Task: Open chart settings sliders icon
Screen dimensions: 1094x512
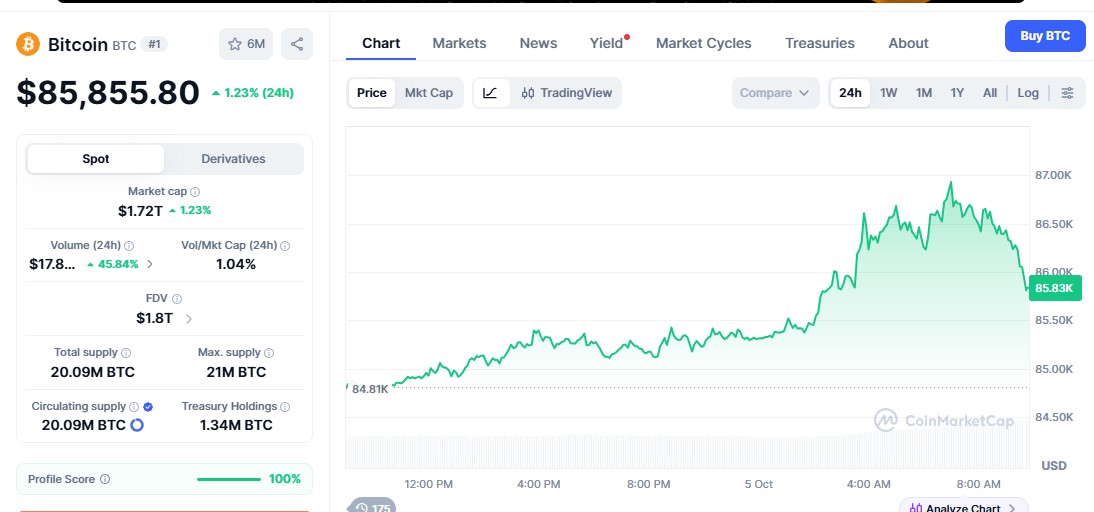Action: [1067, 93]
